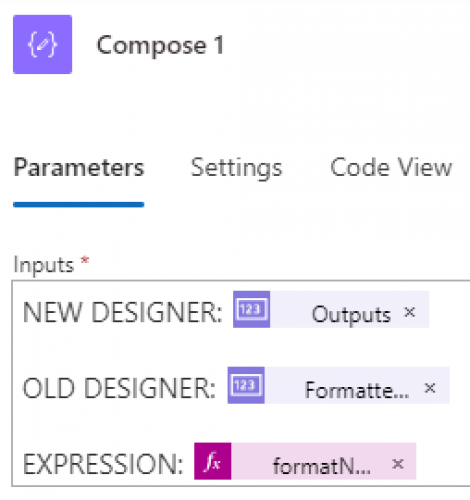Viewport: 470px width, 500px height.
Task: Place cursor in EXPRESSION: text
Action: [103, 464]
